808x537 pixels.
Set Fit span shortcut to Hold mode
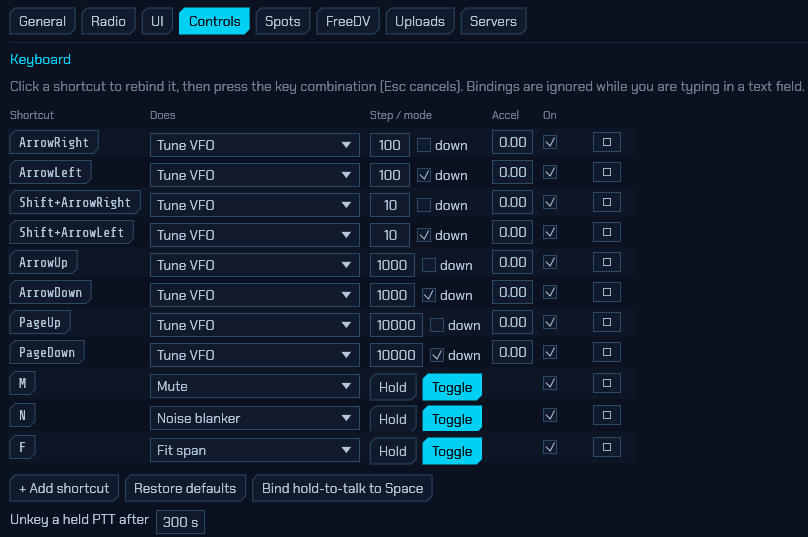[x=393, y=451]
